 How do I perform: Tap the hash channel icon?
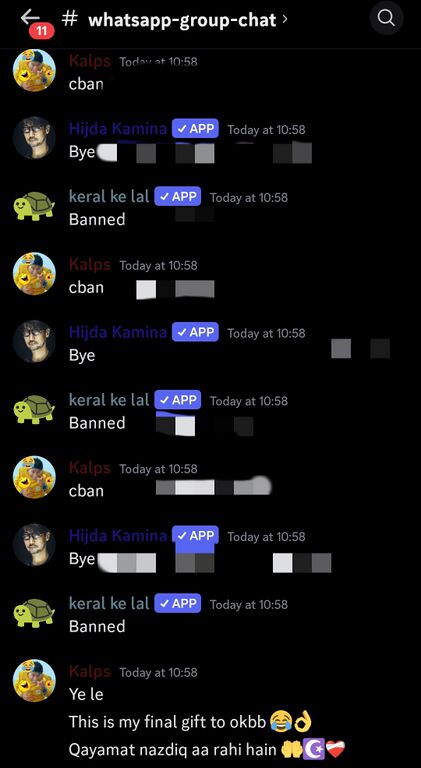(70, 19)
